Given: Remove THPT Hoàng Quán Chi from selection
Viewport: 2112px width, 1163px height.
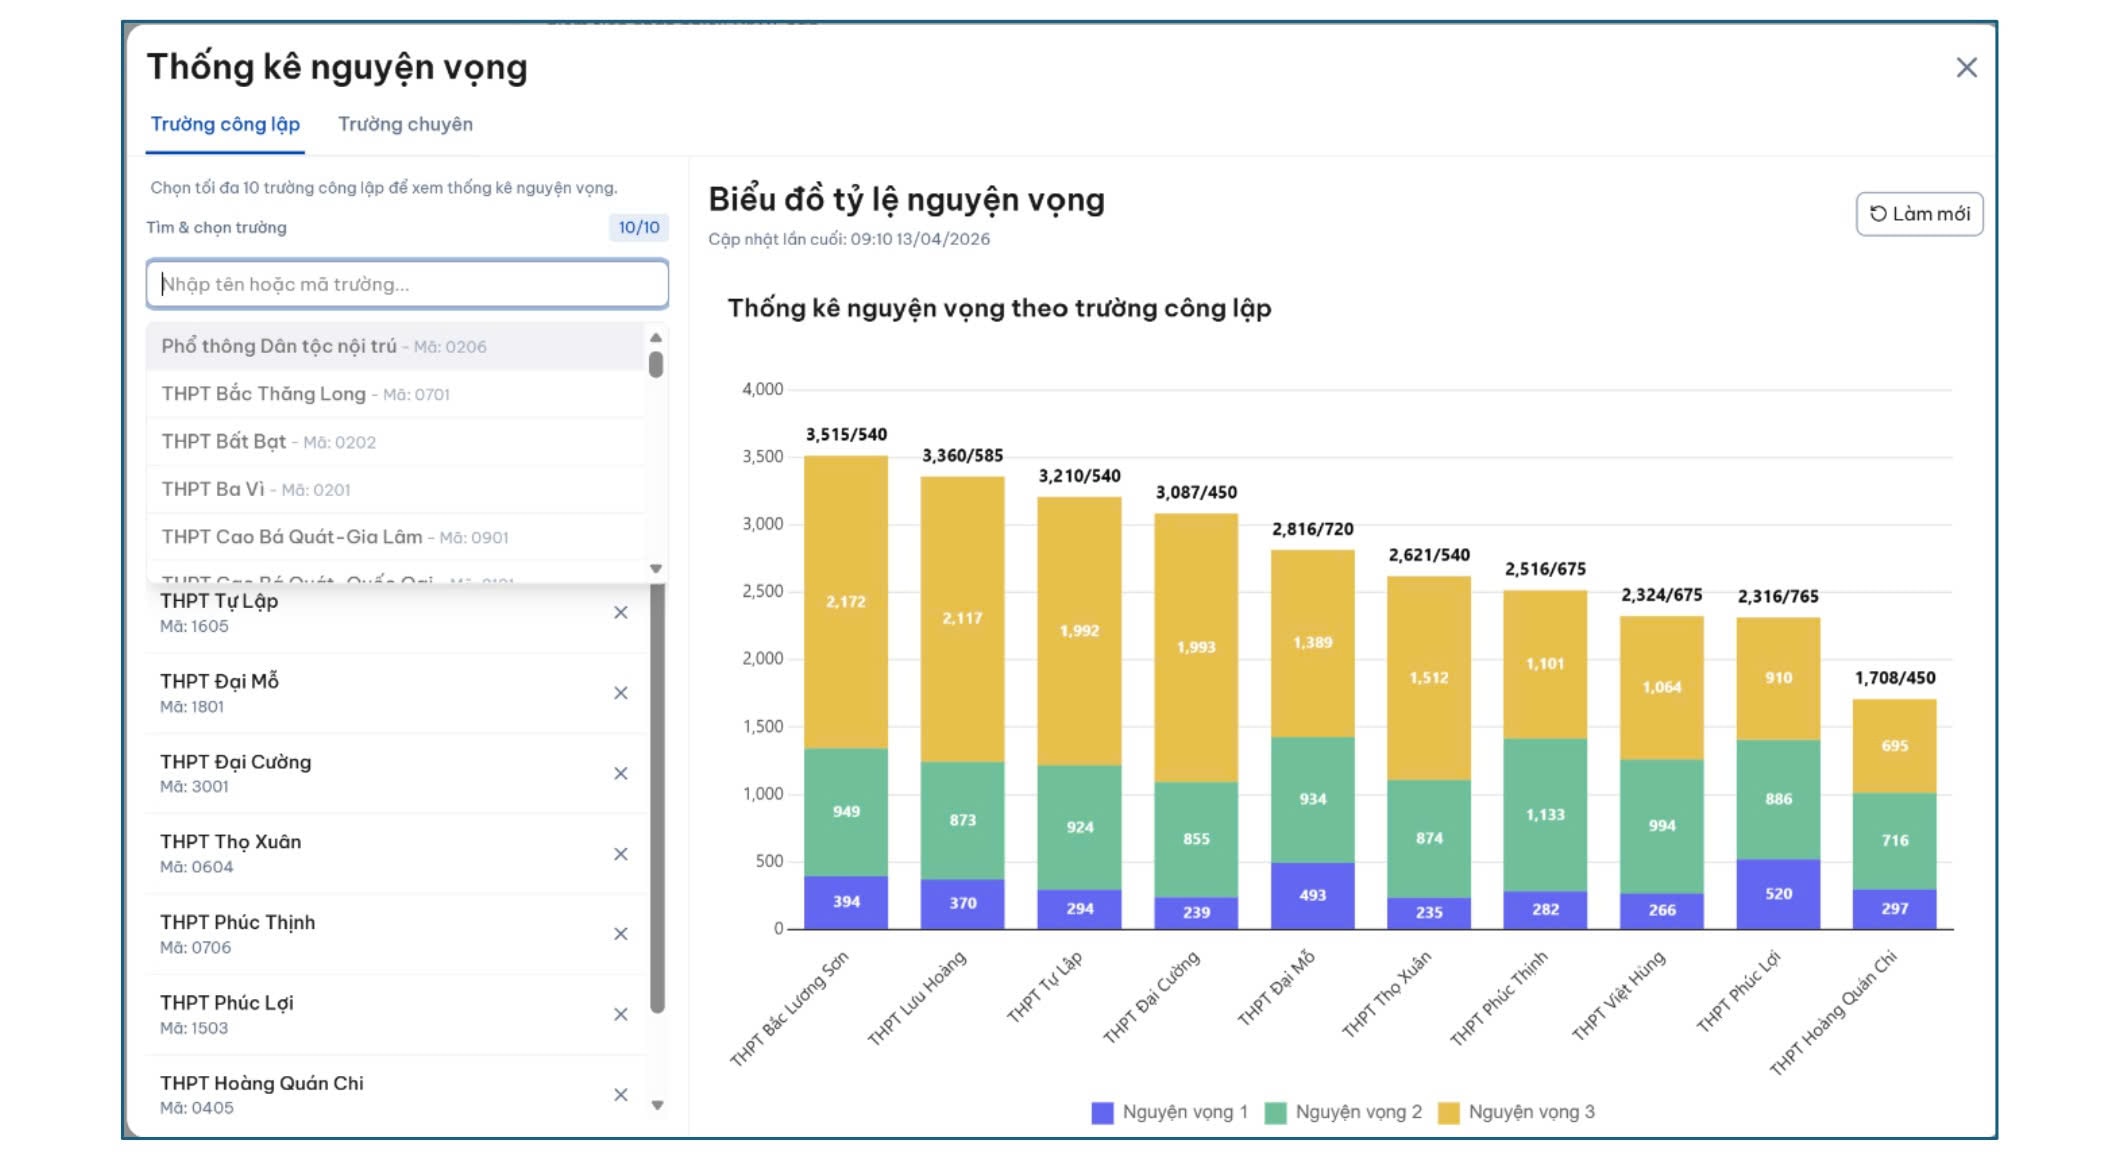Looking at the screenshot, I should [620, 1095].
